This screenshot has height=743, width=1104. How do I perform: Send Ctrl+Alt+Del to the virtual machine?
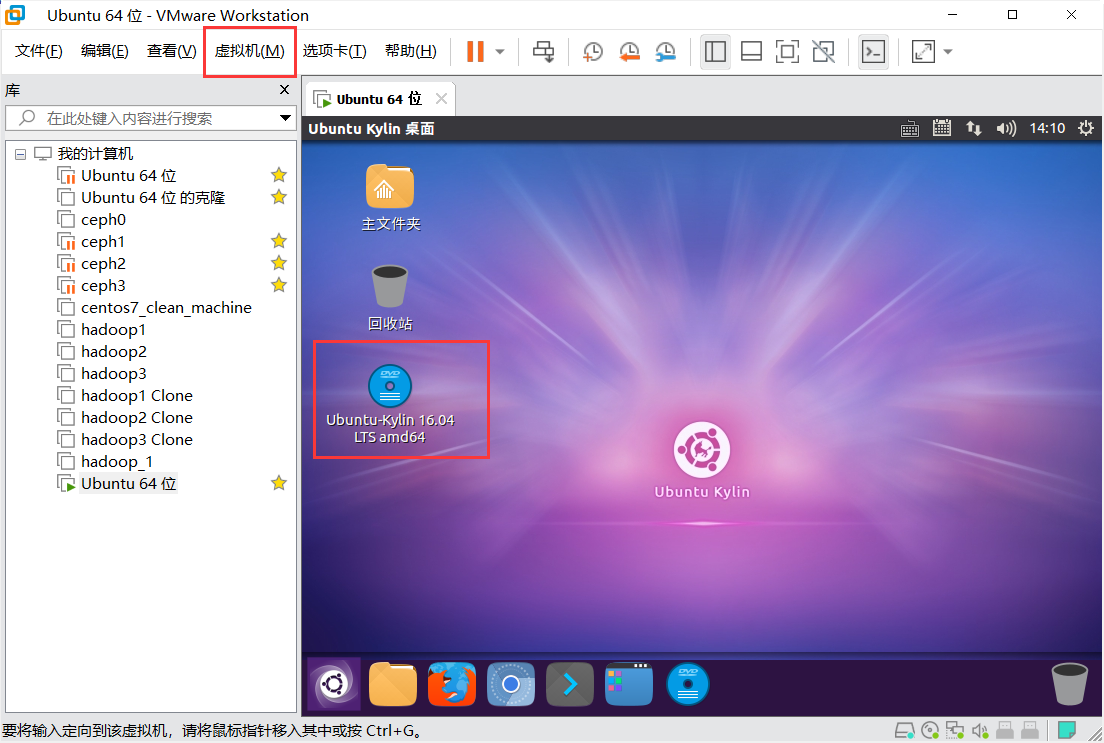click(543, 51)
